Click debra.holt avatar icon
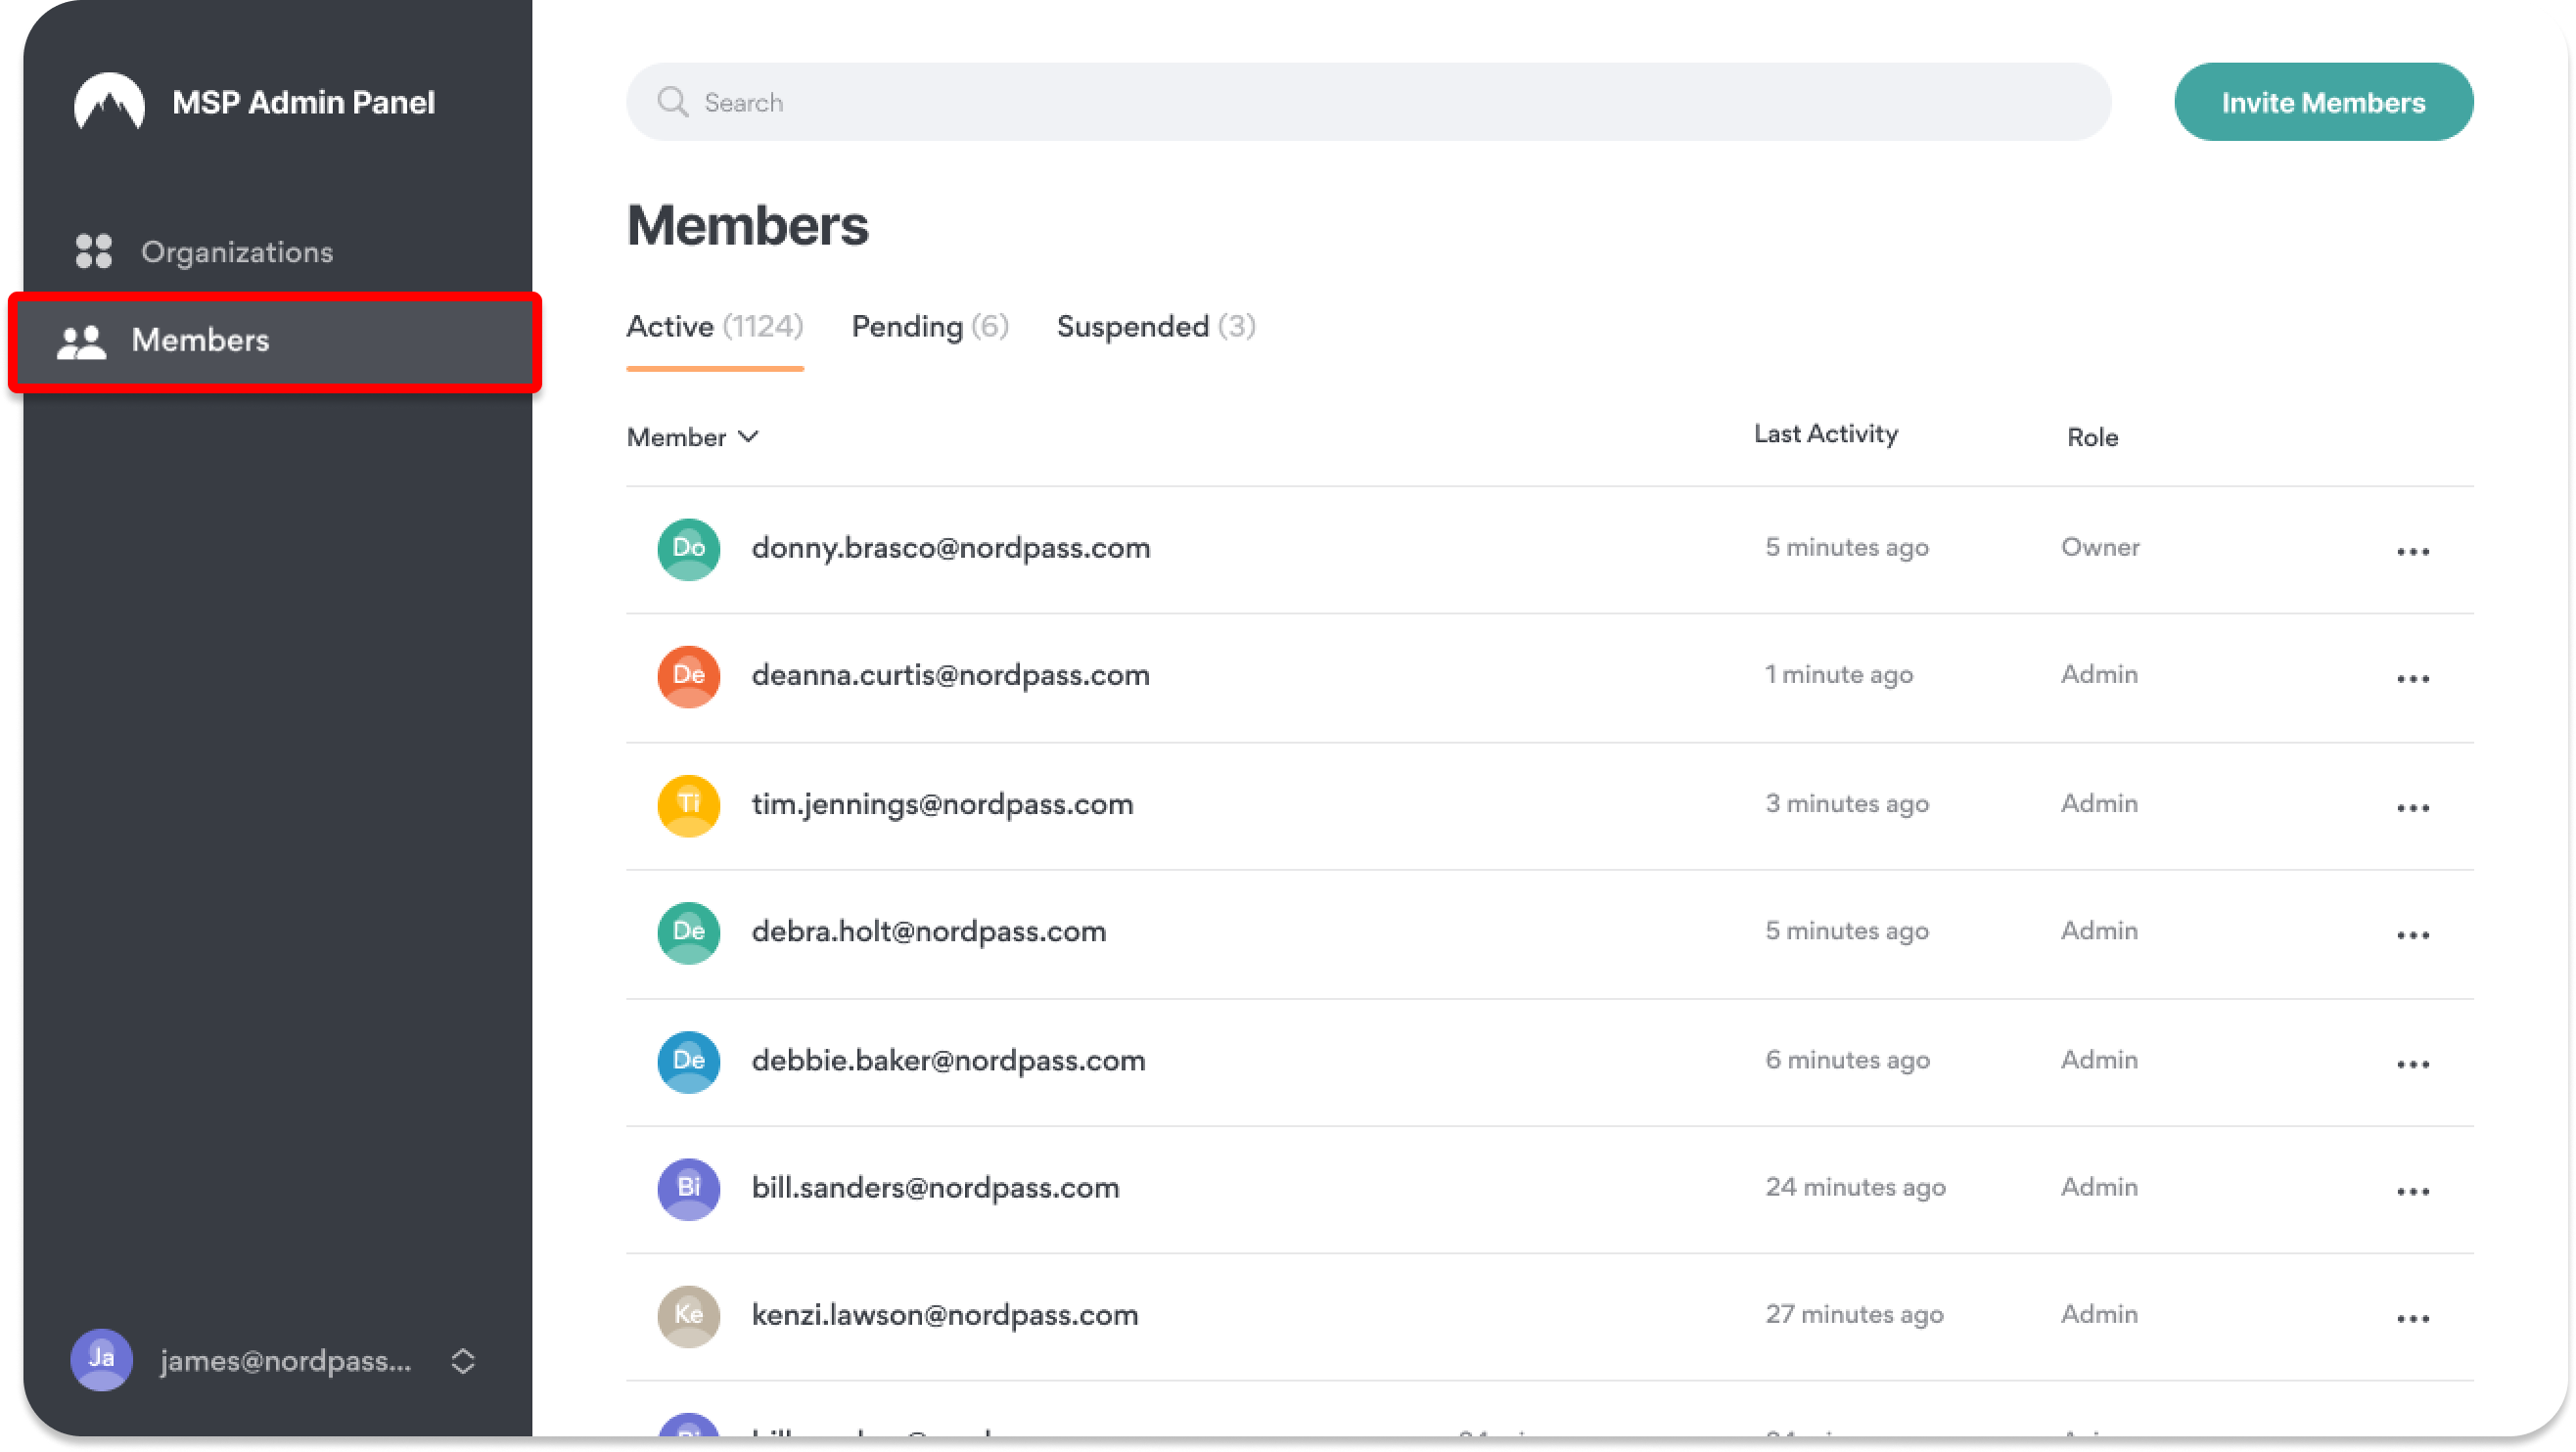The height and width of the screenshot is (1452, 2576). coord(688,932)
